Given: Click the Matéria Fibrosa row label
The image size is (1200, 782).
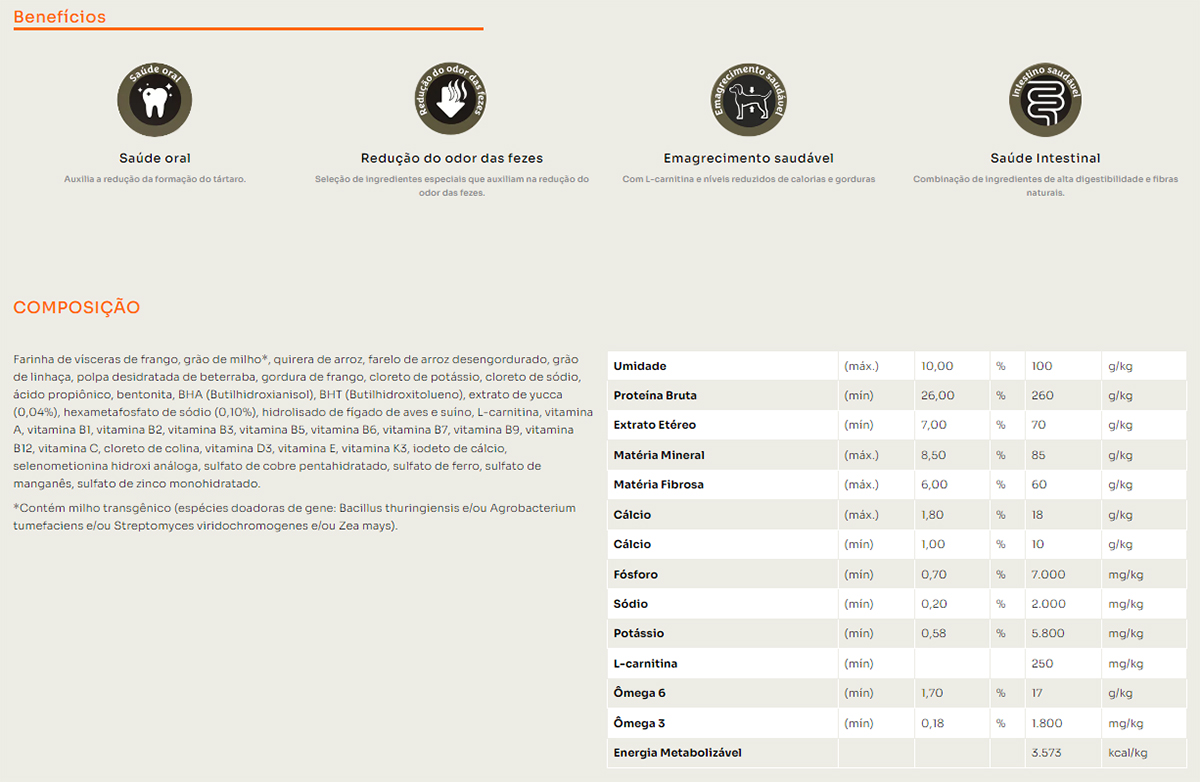Looking at the screenshot, I should point(658,485).
